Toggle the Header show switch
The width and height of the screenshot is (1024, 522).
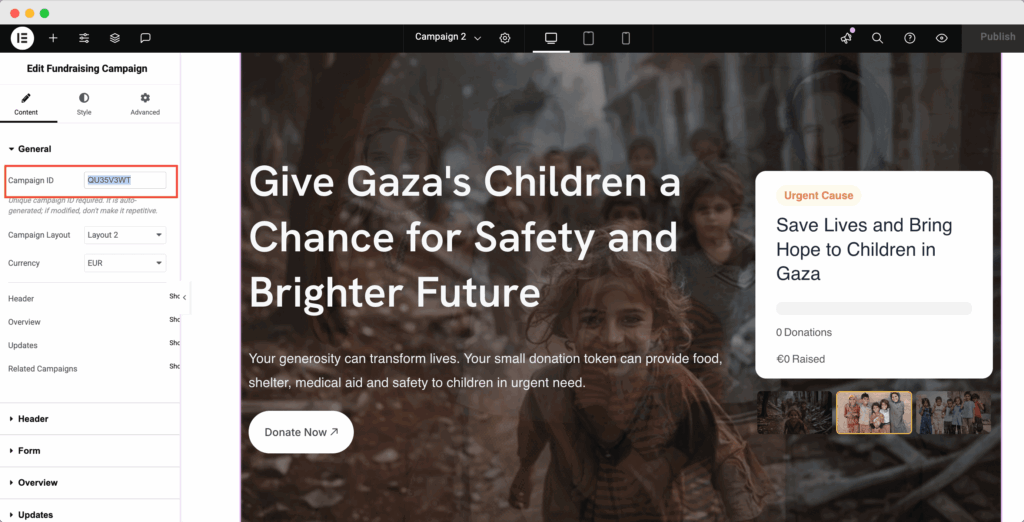[x=174, y=297]
